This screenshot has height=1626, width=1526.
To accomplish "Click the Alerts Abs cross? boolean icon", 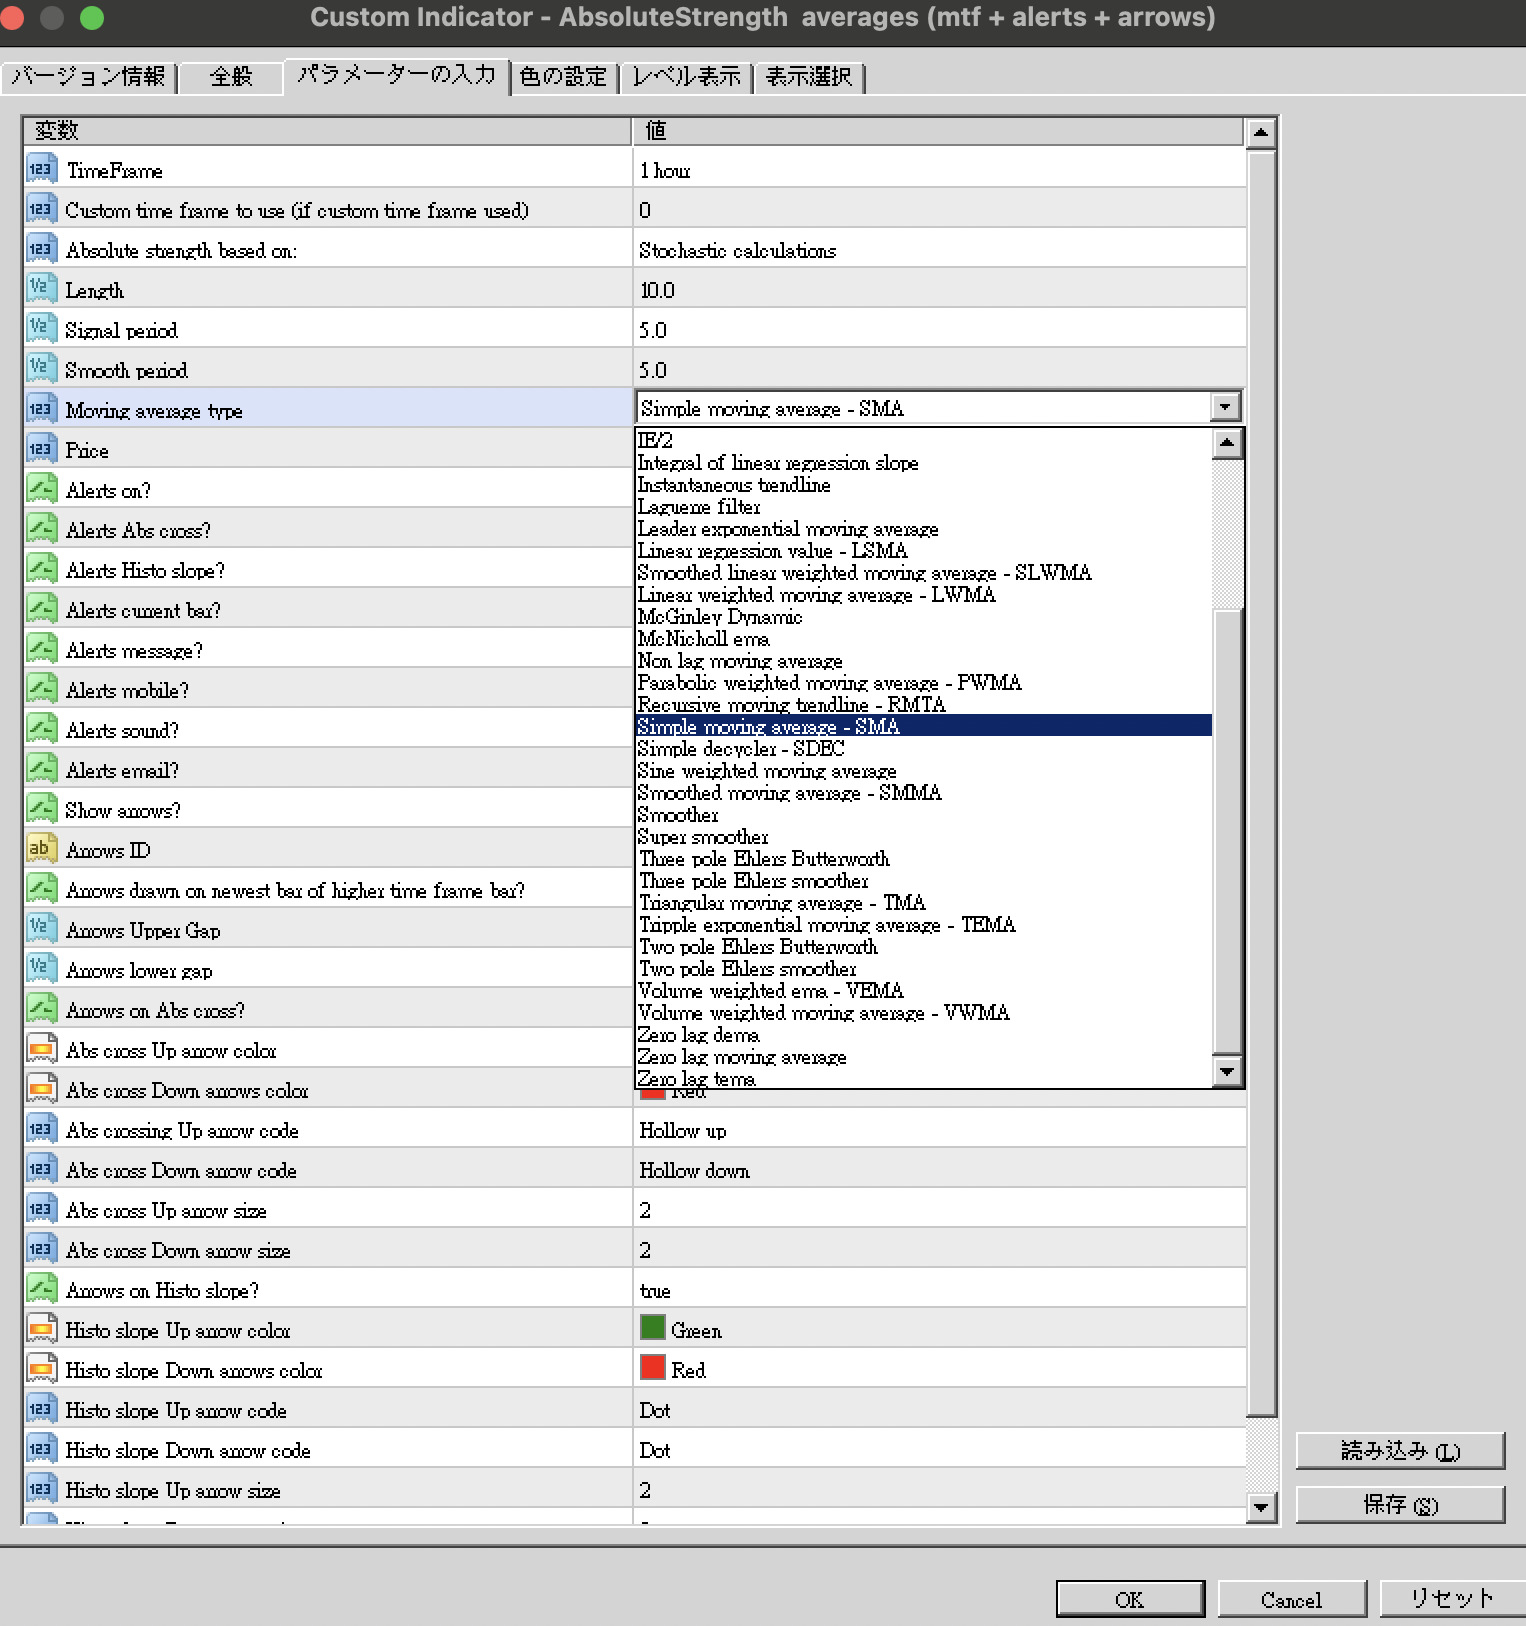I will tap(41, 529).
